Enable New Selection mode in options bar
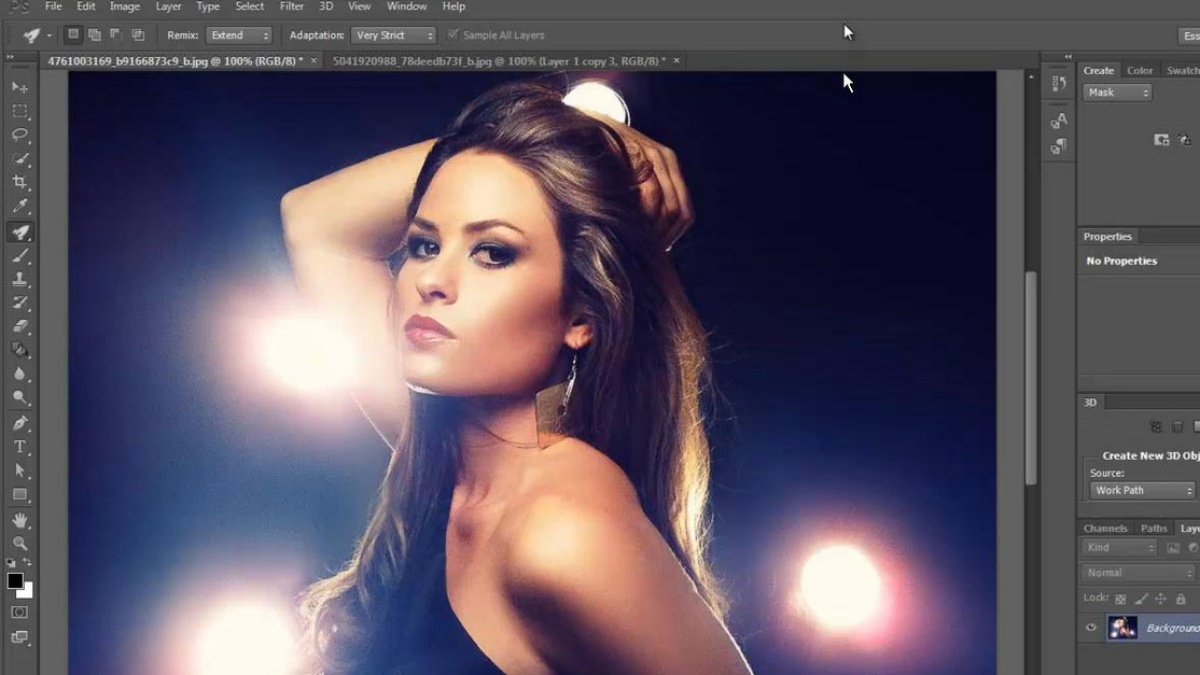The height and width of the screenshot is (675, 1200). pyautogui.click(x=73, y=35)
